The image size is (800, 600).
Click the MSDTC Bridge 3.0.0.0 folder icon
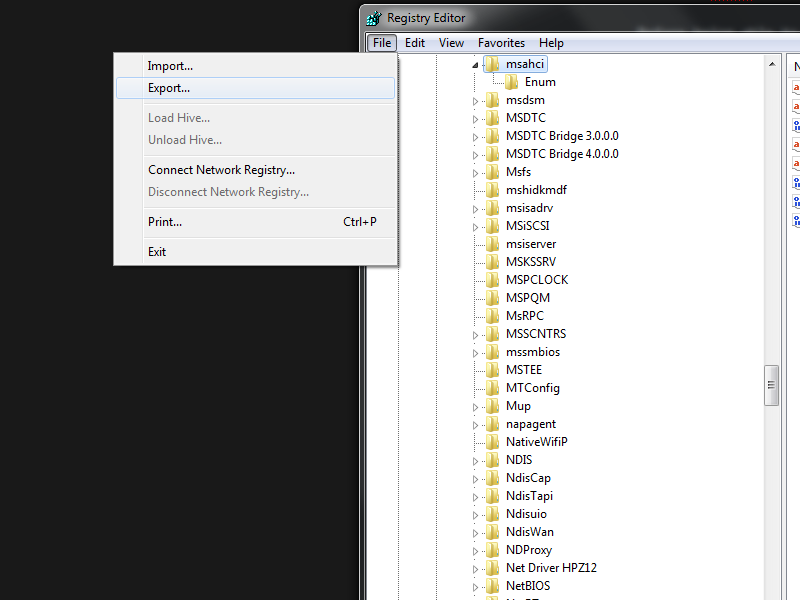(x=492, y=136)
